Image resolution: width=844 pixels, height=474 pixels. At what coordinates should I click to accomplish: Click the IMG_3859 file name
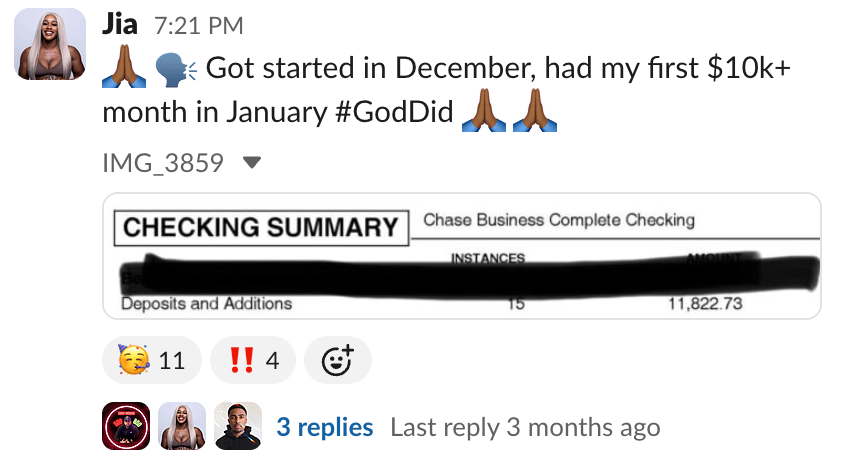(x=163, y=162)
